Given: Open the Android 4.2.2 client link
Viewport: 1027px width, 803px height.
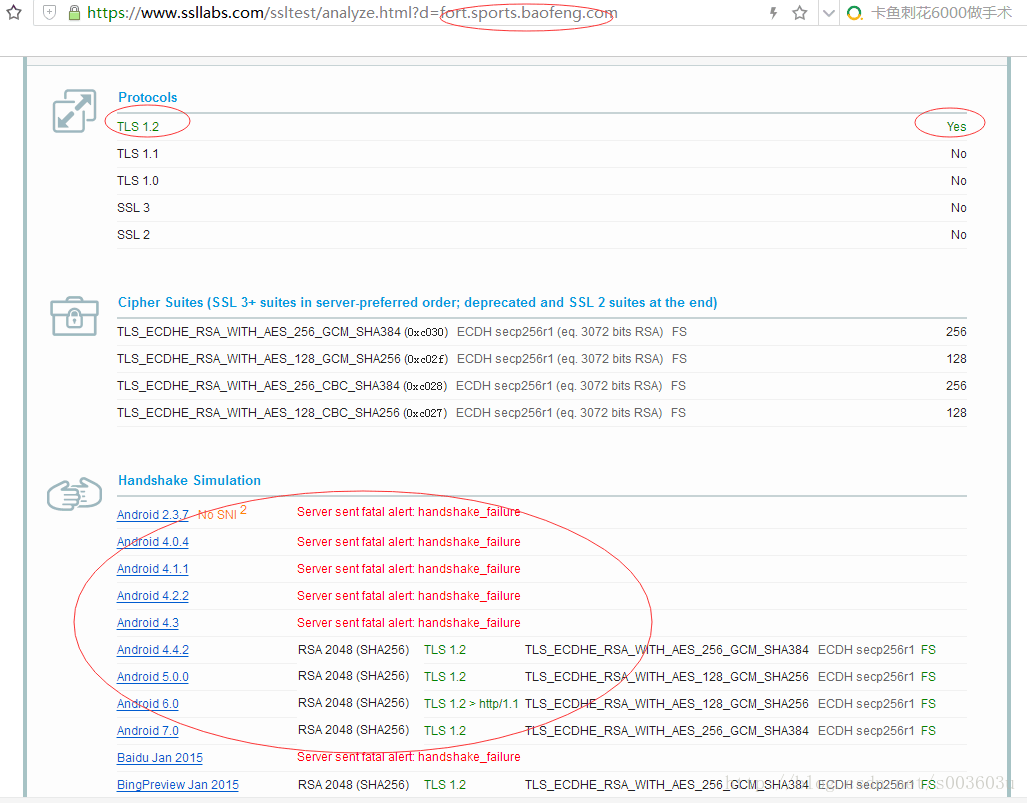Looking at the screenshot, I should pos(153,595).
